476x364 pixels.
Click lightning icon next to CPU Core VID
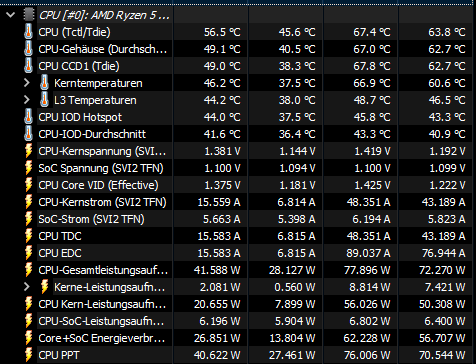tap(29, 185)
